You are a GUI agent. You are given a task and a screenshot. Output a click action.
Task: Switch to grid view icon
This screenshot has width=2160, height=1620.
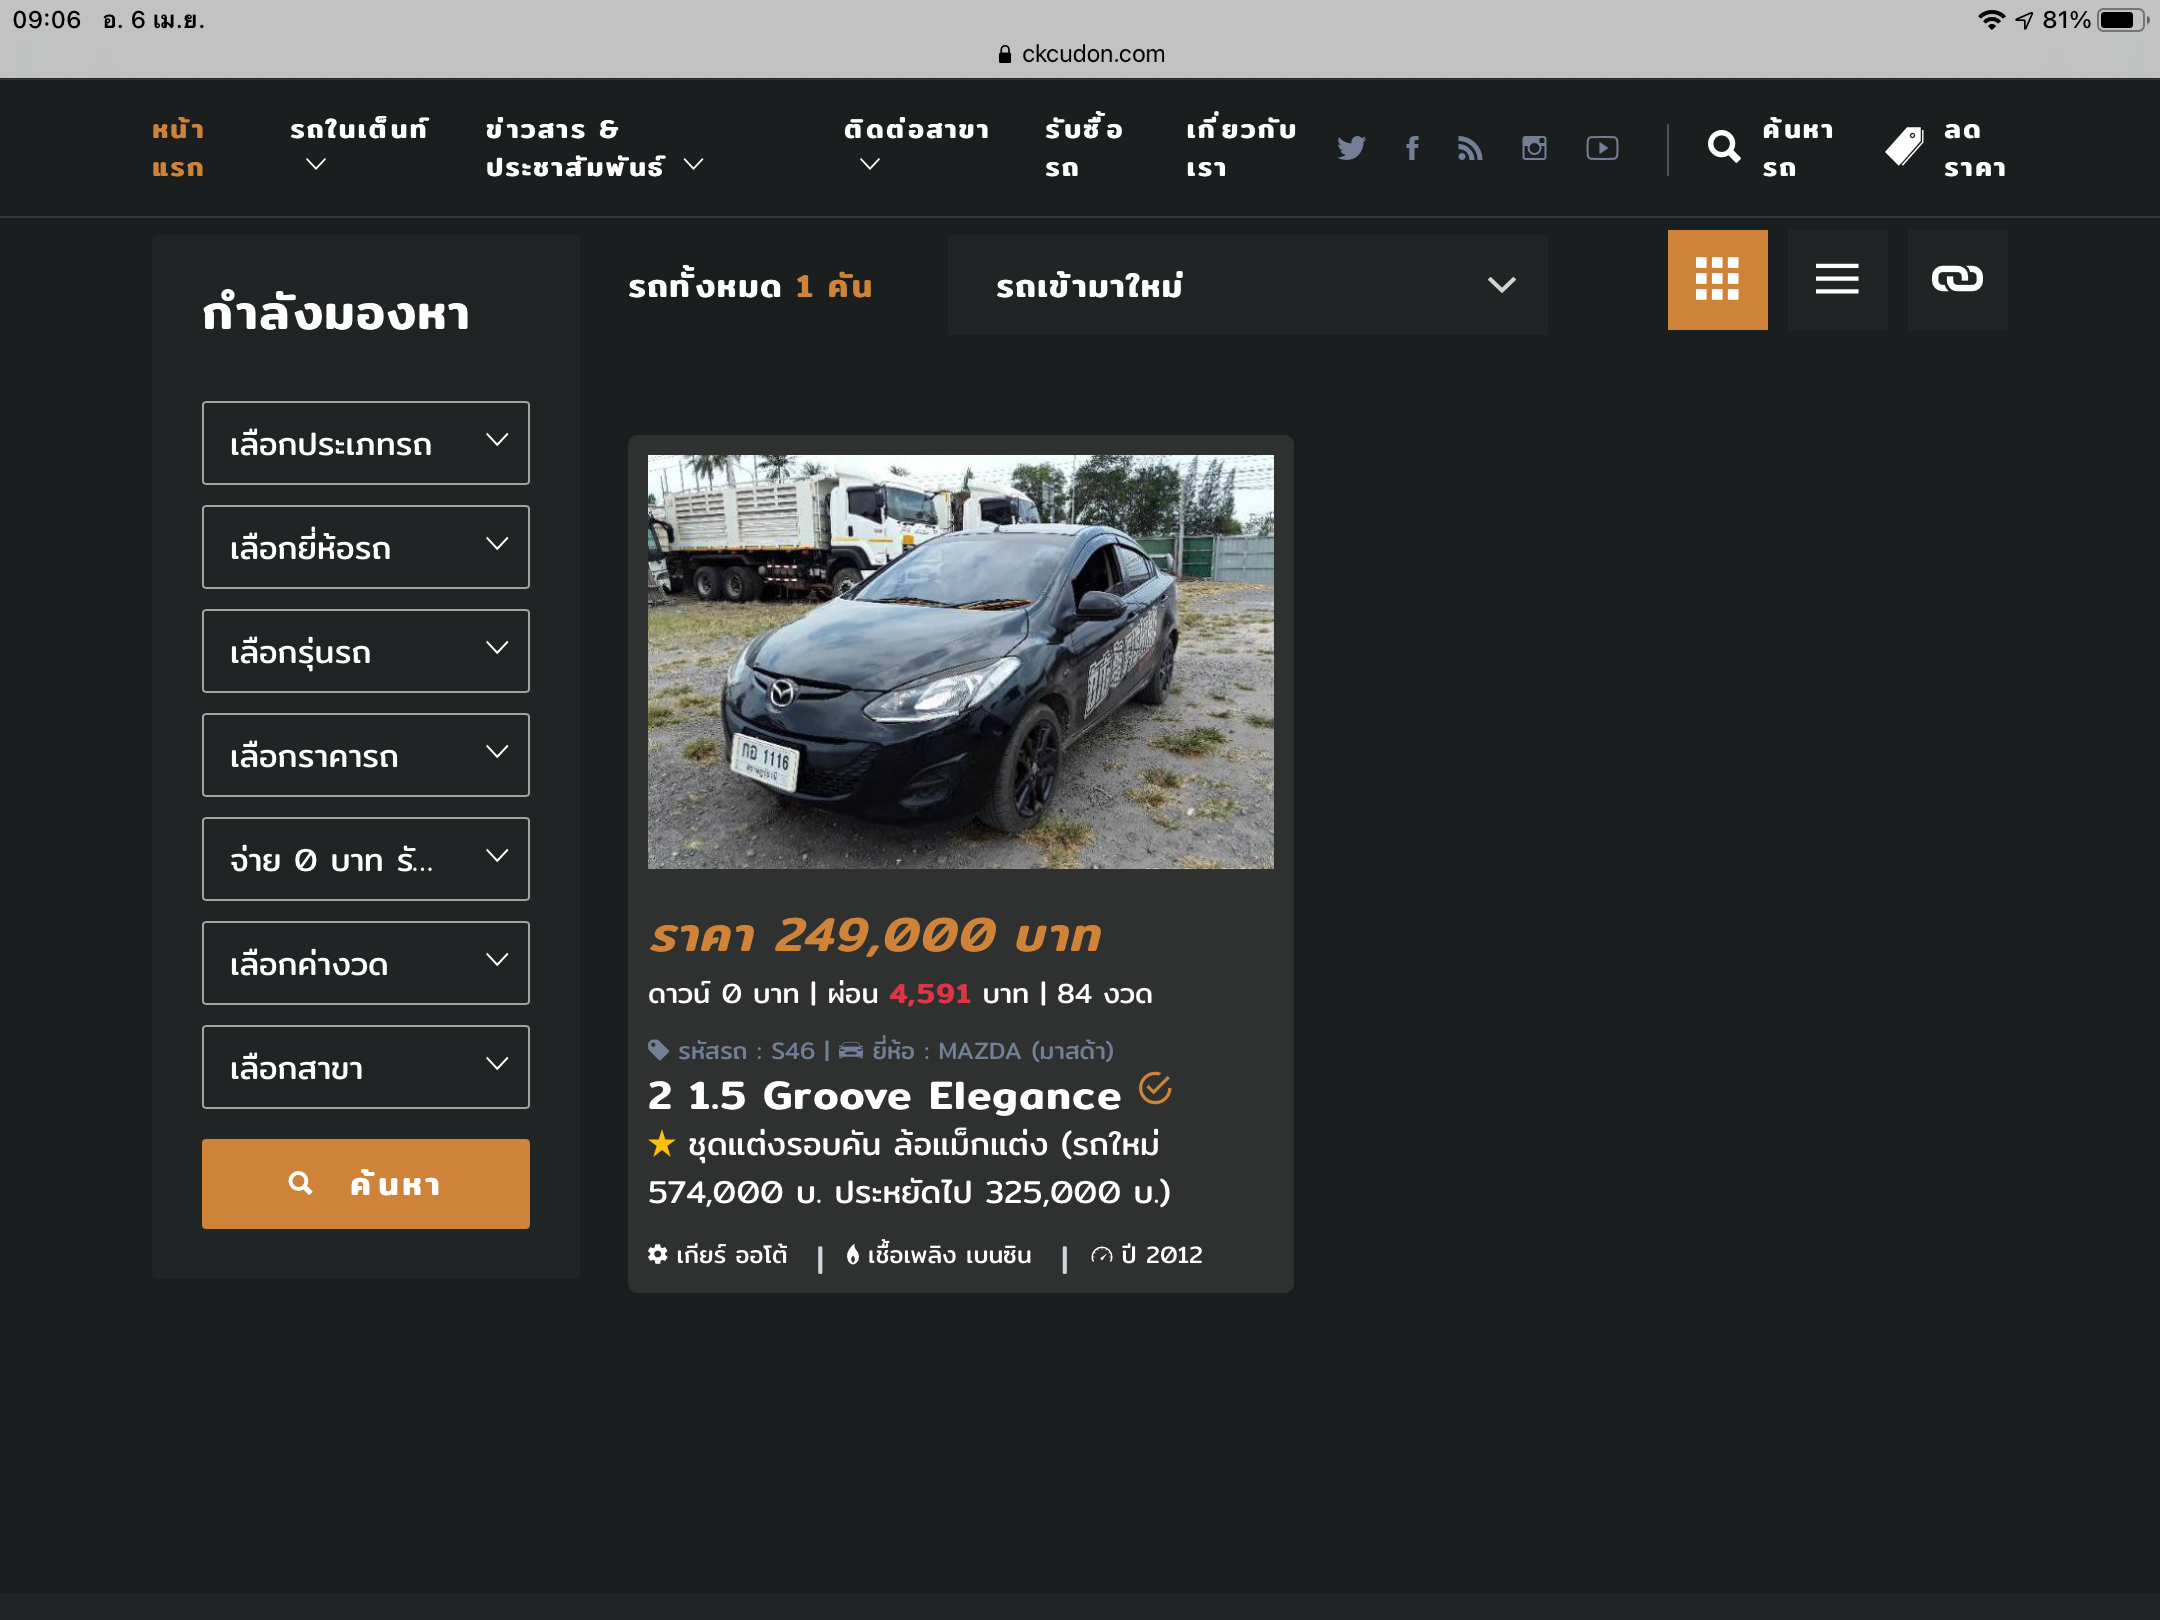click(x=1717, y=280)
